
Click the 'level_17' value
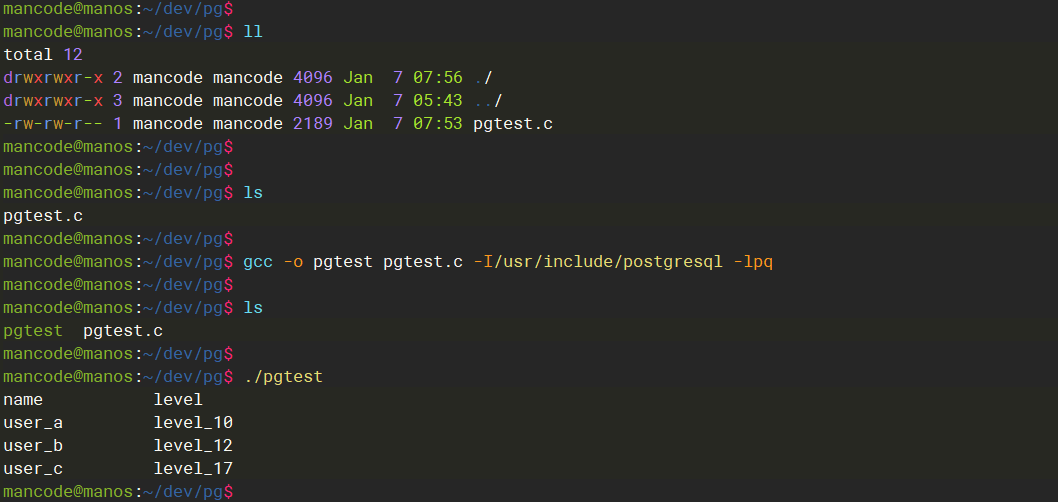(x=193, y=469)
